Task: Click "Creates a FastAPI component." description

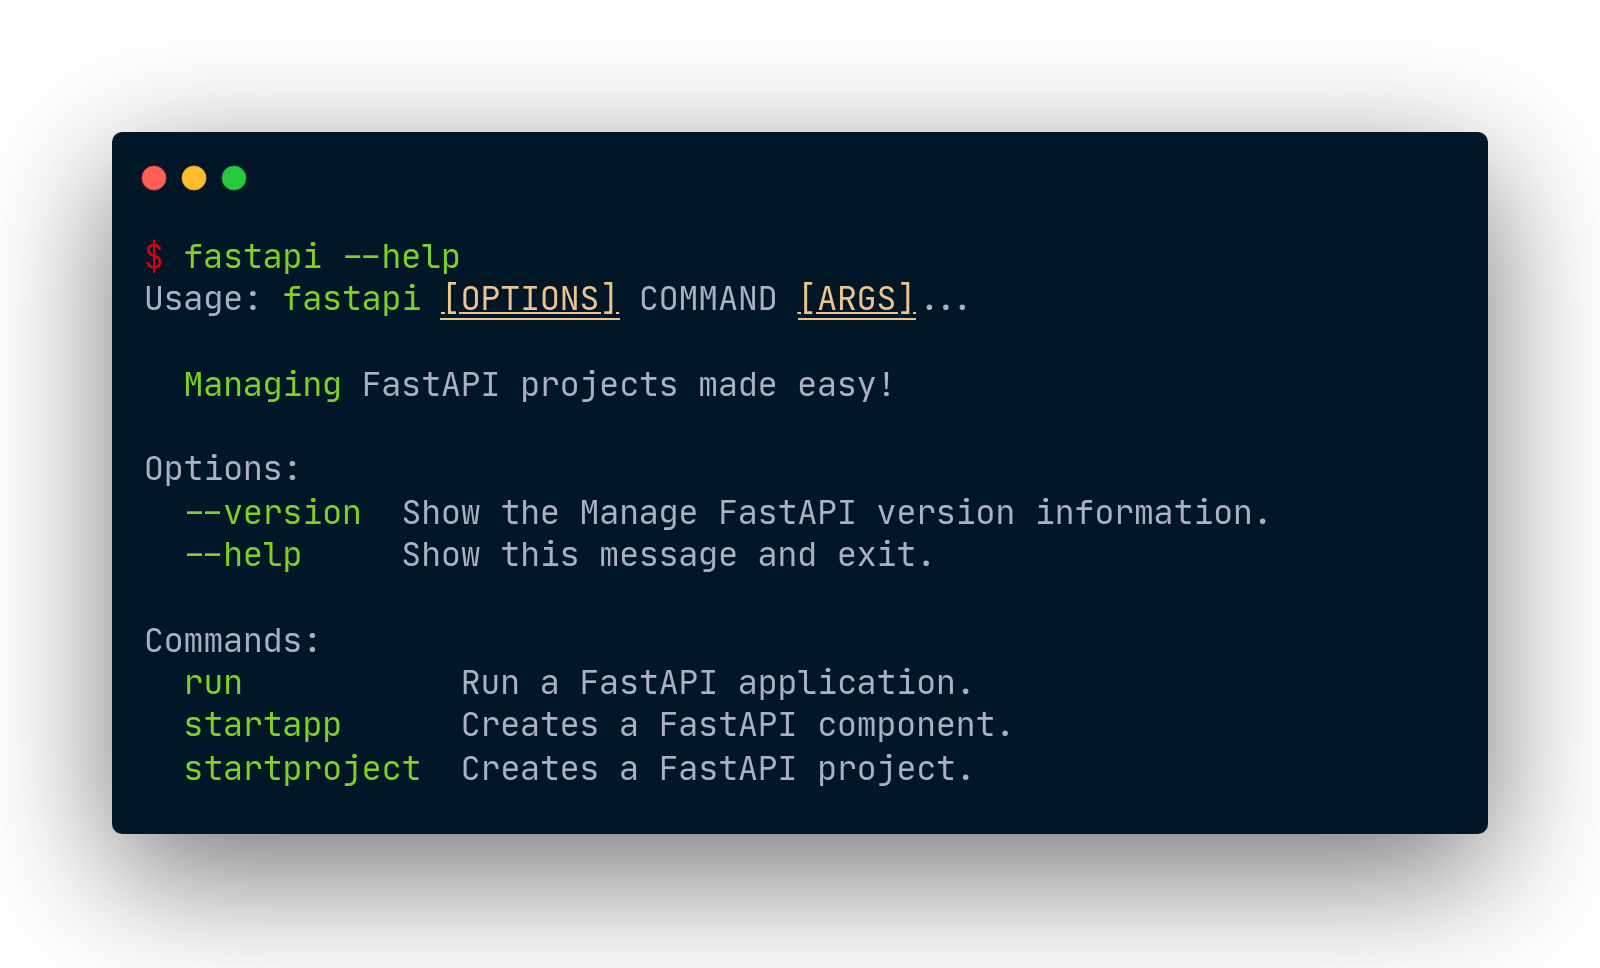Action: (736, 725)
